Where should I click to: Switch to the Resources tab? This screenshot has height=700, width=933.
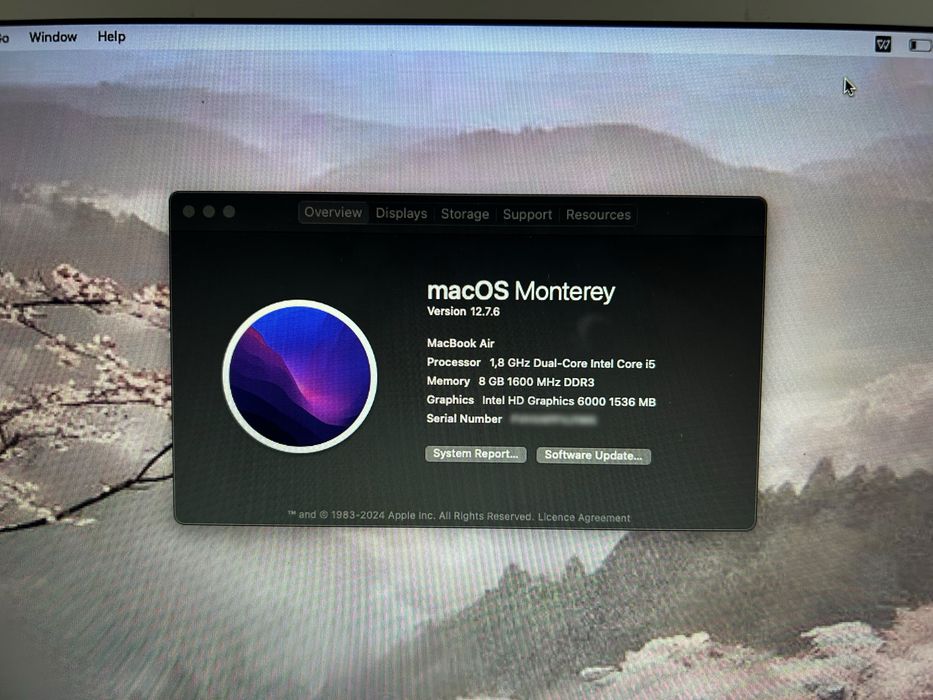click(x=598, y=215)
